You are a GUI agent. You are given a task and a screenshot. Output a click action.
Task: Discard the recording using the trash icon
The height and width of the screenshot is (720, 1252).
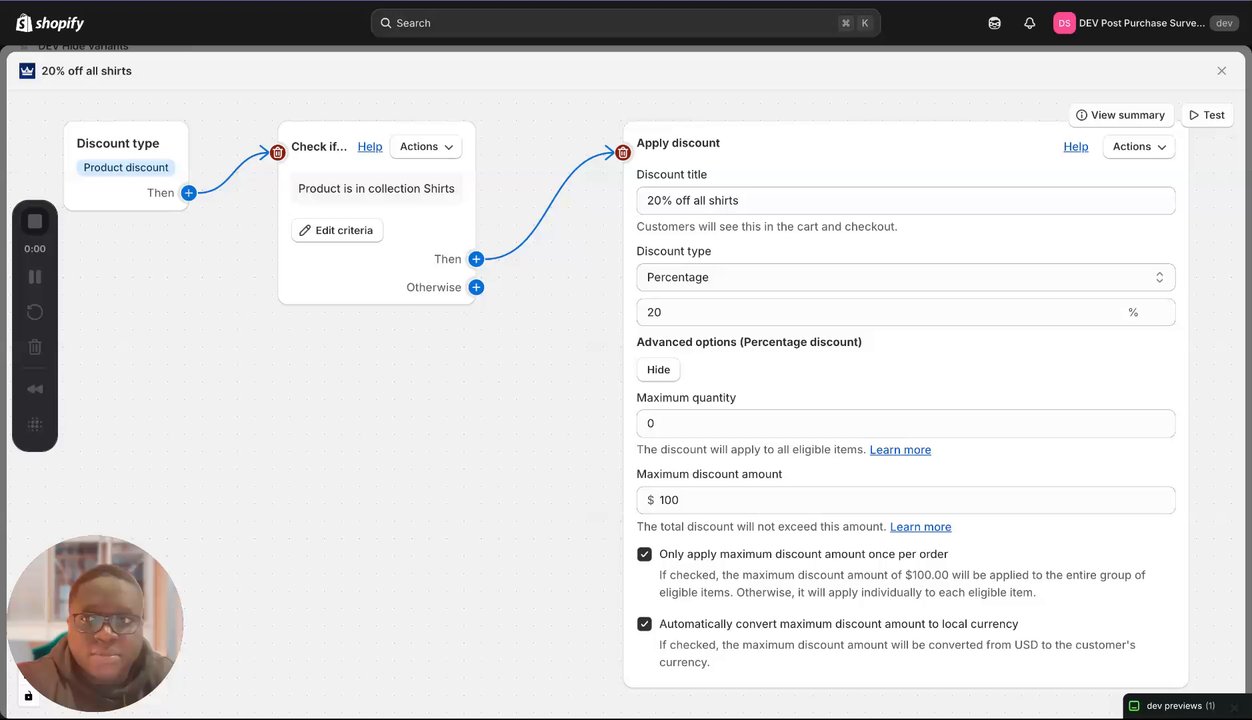click(x=35, y=347)
